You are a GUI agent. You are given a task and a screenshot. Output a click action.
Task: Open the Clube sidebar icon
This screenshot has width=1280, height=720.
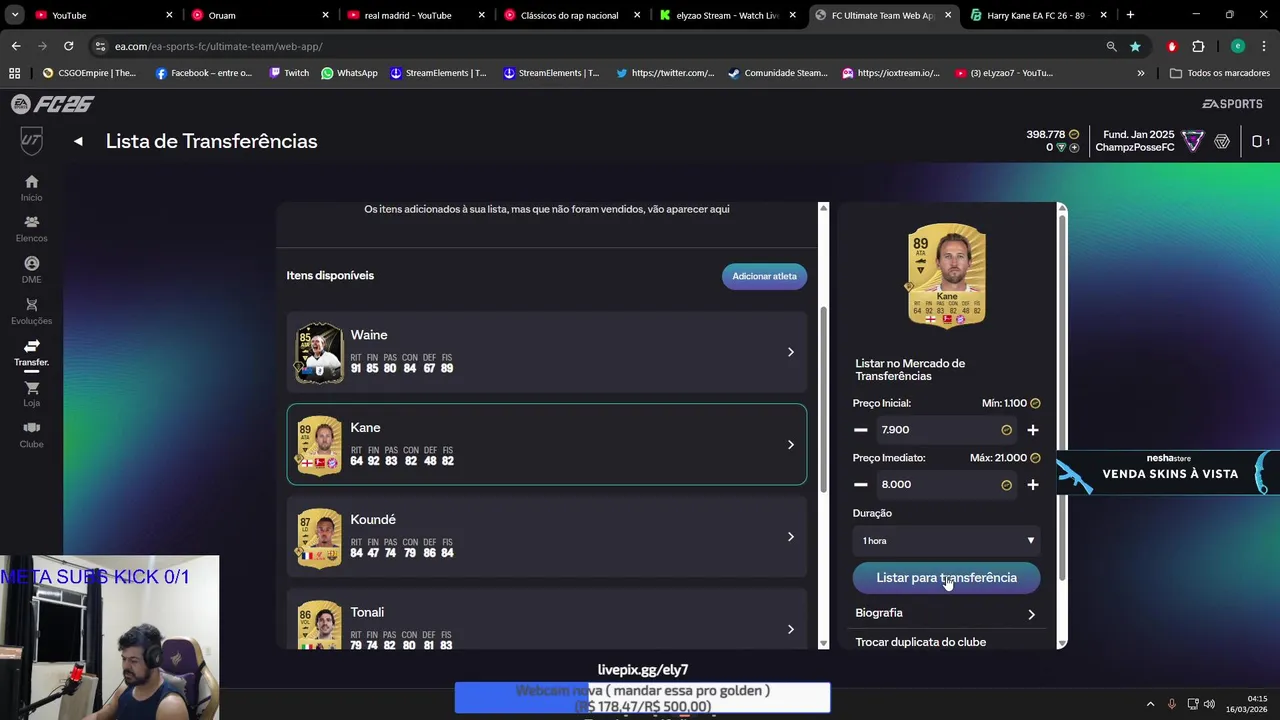(x=31, y=434)
